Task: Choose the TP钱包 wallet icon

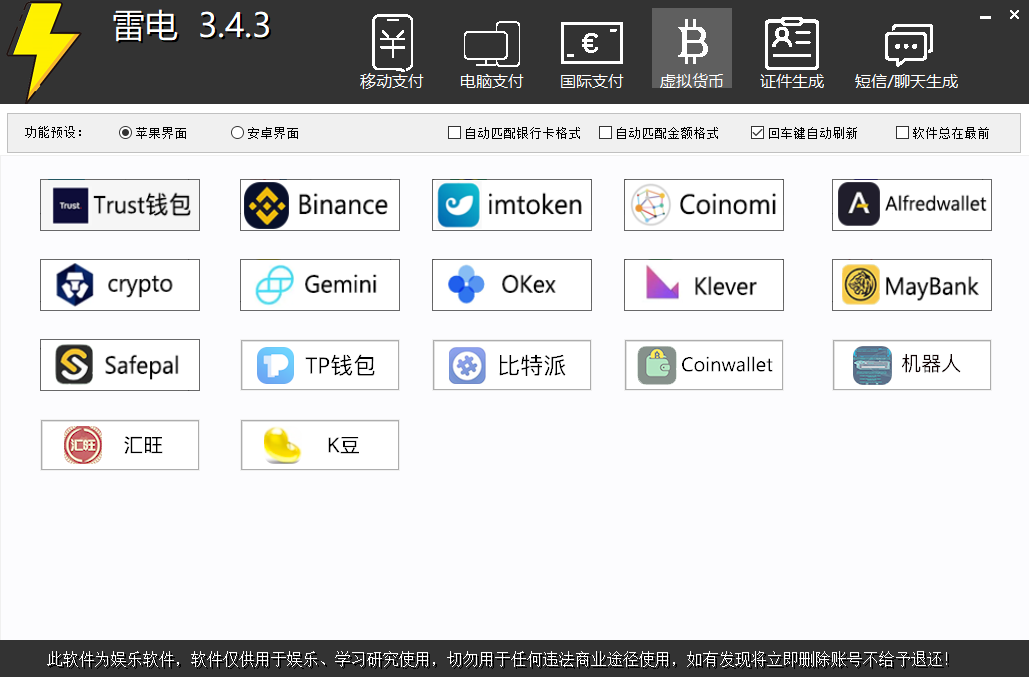Action: click(320, 365)
